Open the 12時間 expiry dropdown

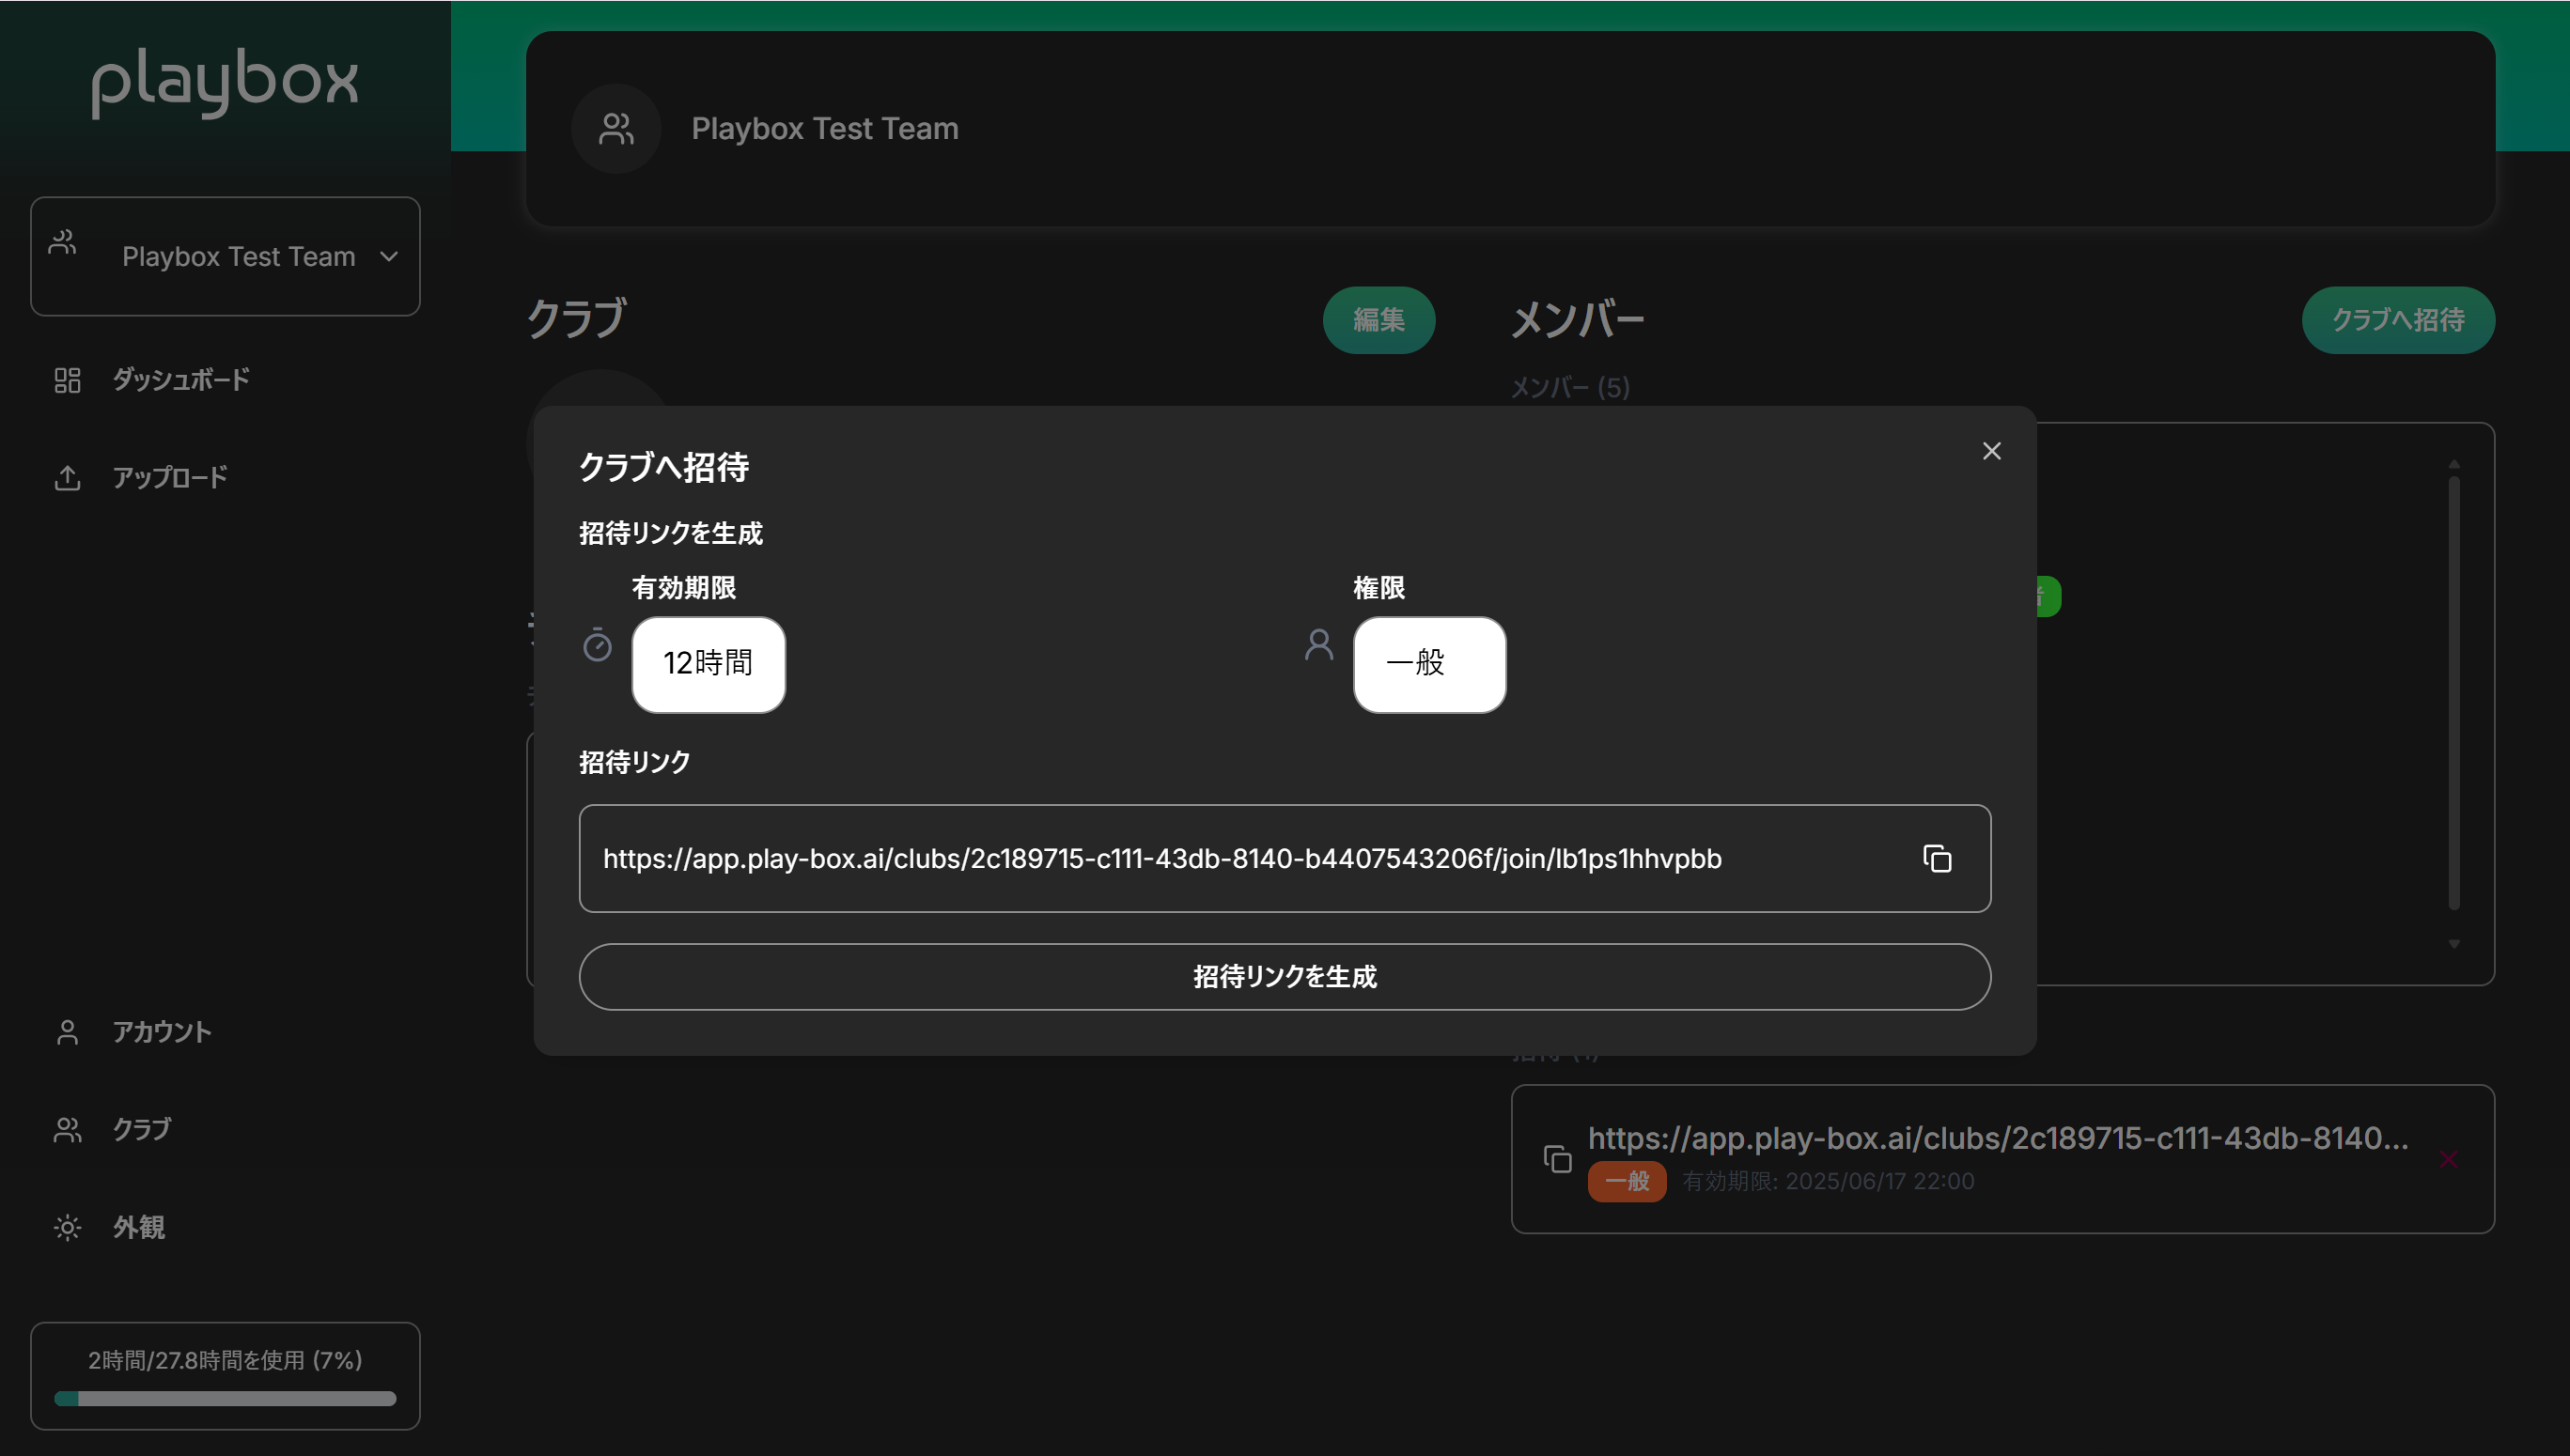(x=708, y=664)
